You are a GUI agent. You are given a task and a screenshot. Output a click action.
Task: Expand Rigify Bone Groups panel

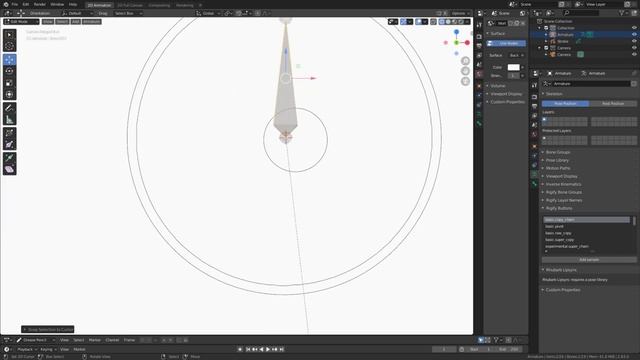point(564,192)
